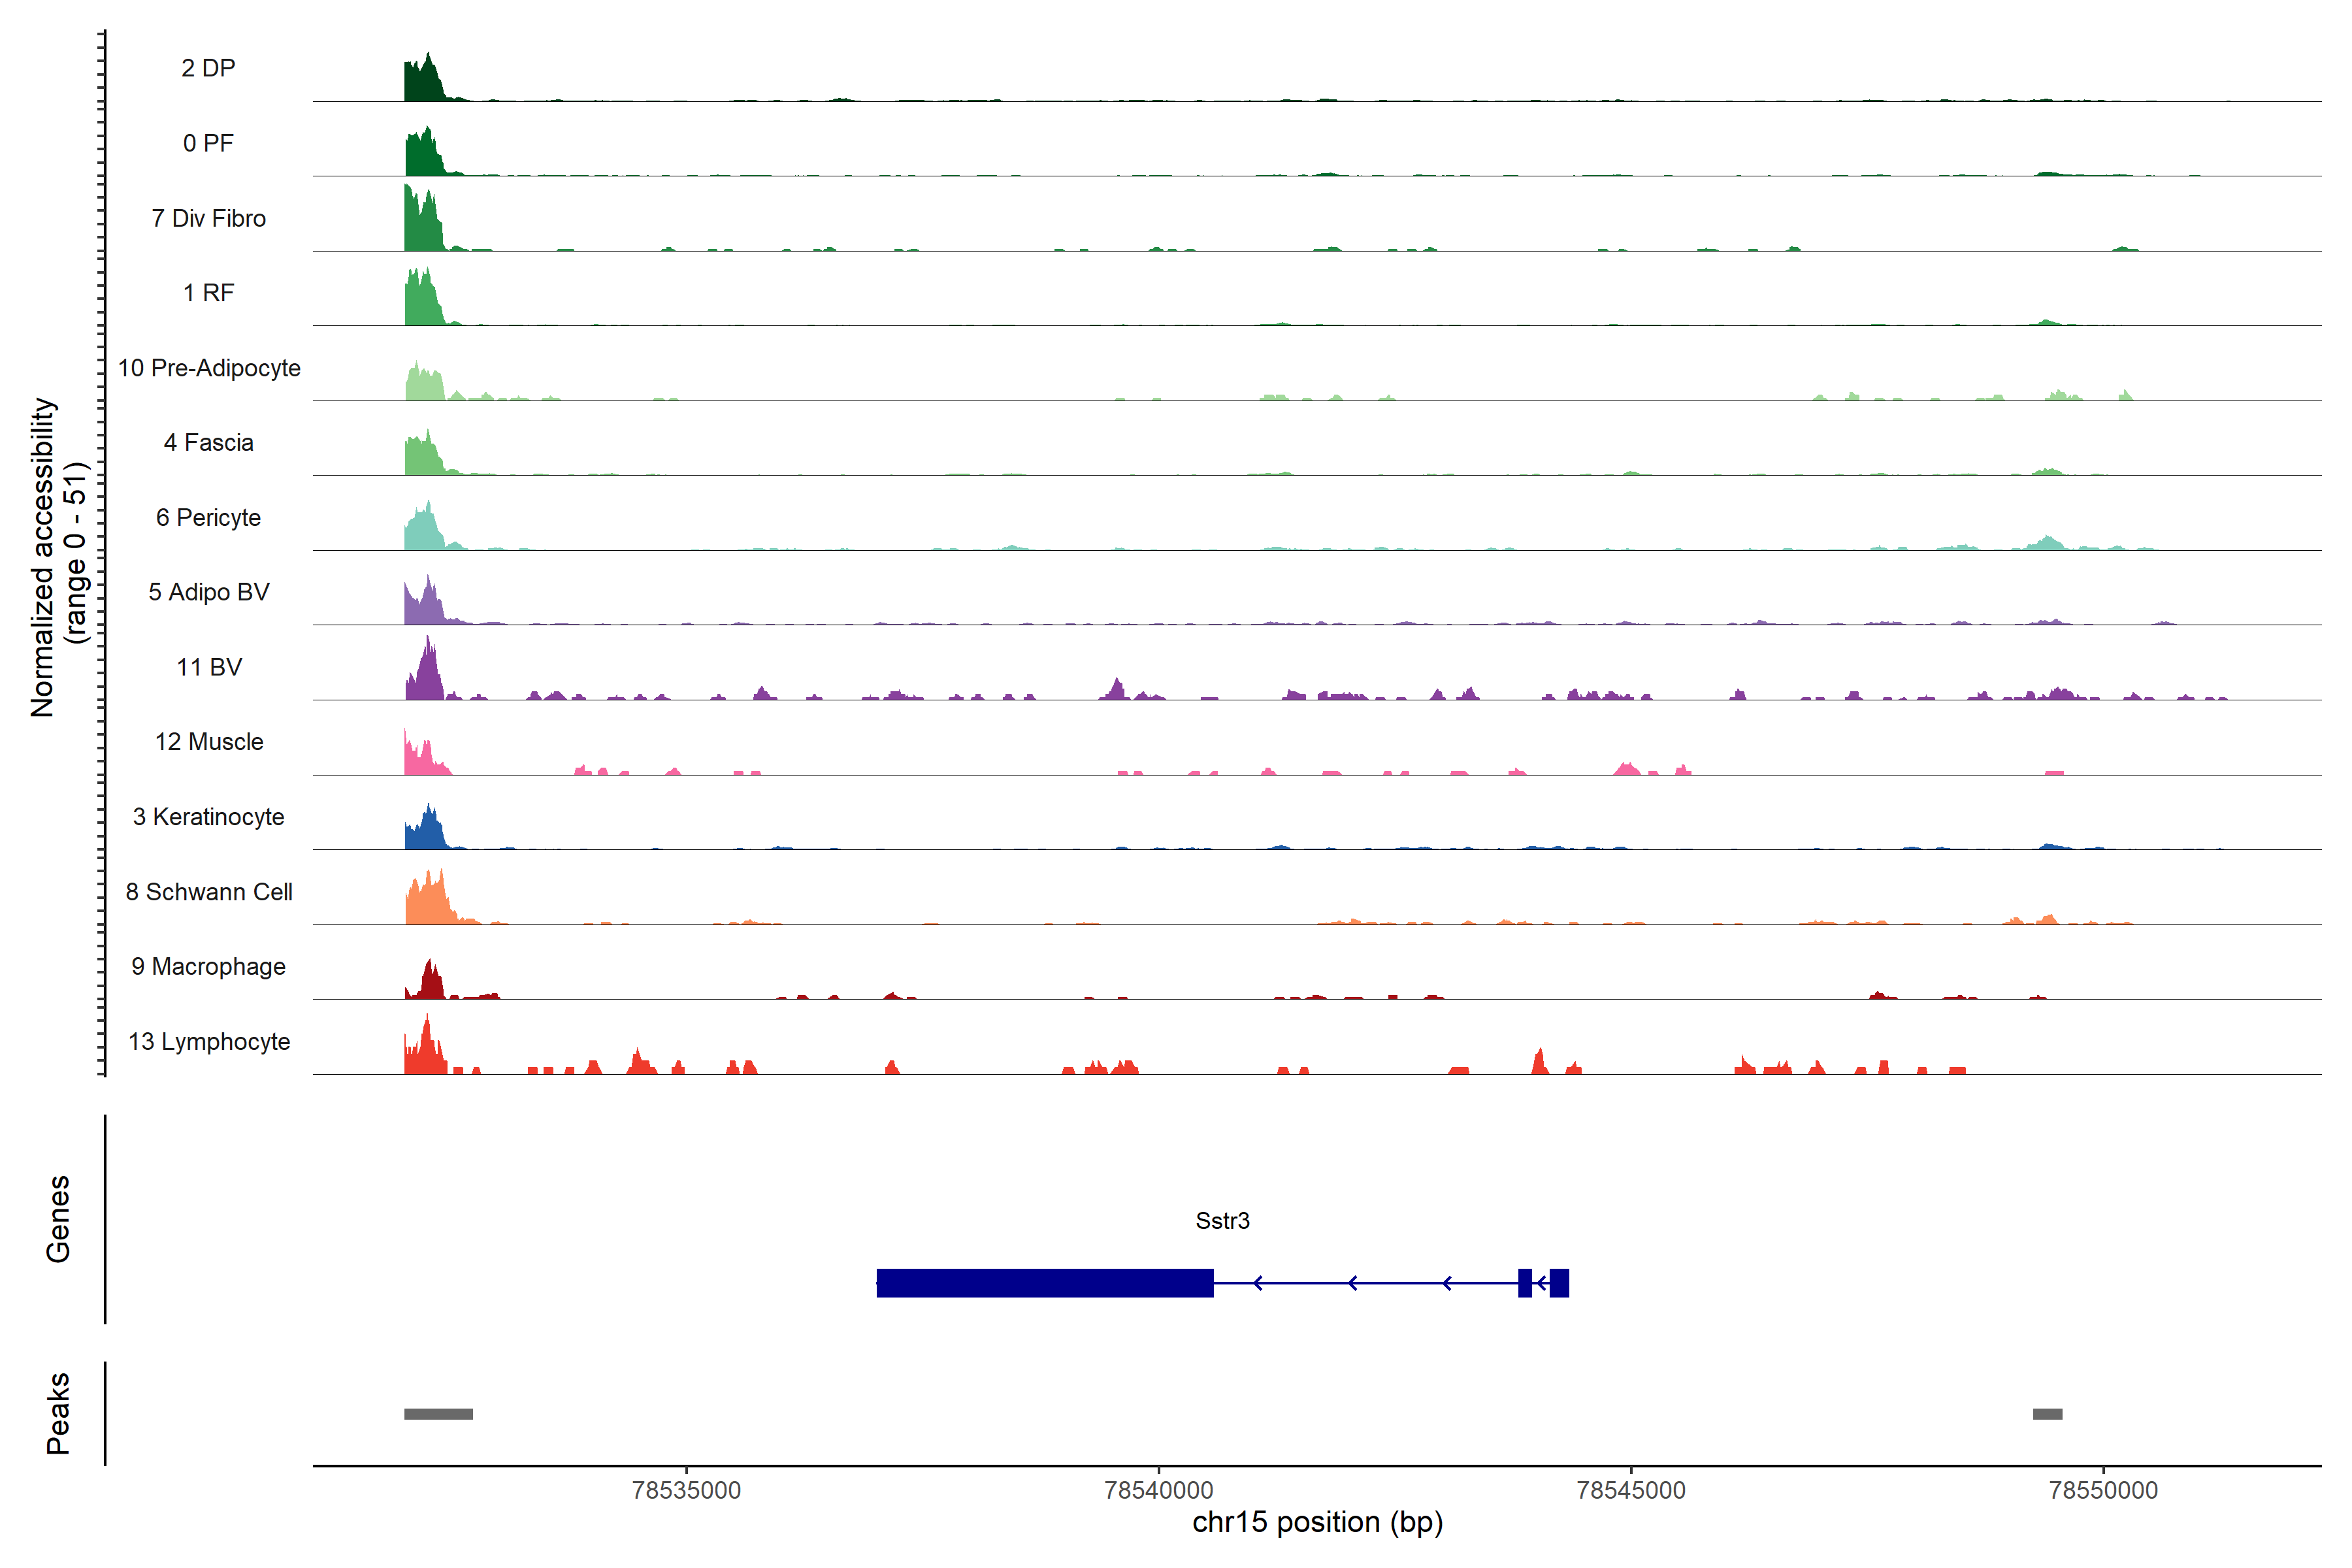Click the 10 Pre-Adipocyte track label
Image resolution: width=2352 pixels, height=1568 pixels.
208,368
